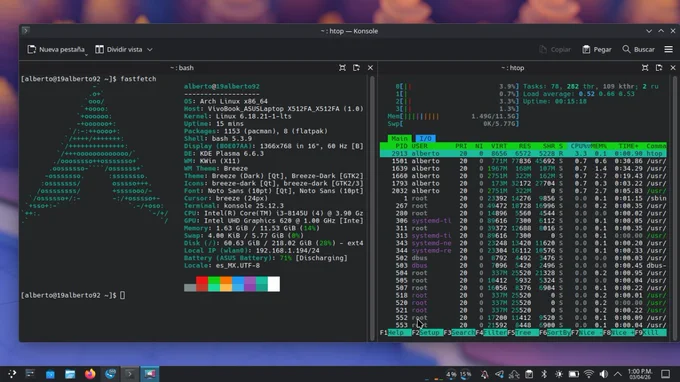The width and height of the screenshot is (680, 382).
Task: Open Wi-Fi networks tray icon
Action: pyautogui.click(x=588, y=374)
